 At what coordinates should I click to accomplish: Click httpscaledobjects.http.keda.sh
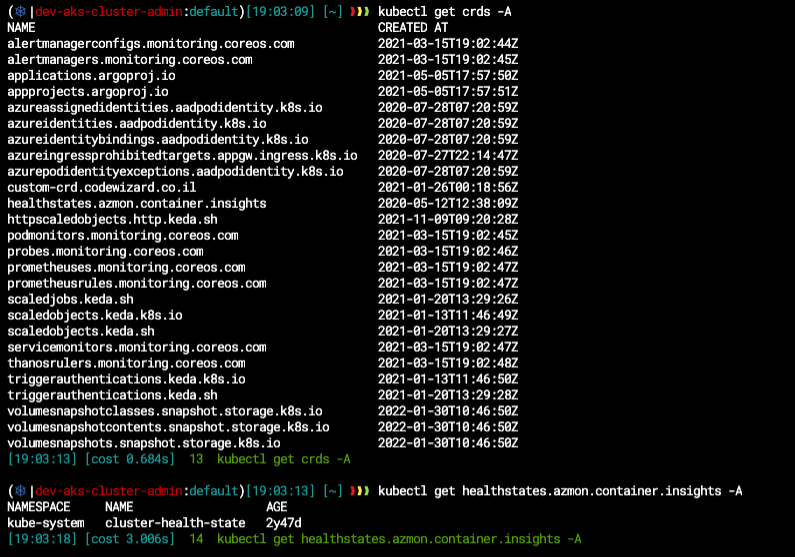(112, 219)
